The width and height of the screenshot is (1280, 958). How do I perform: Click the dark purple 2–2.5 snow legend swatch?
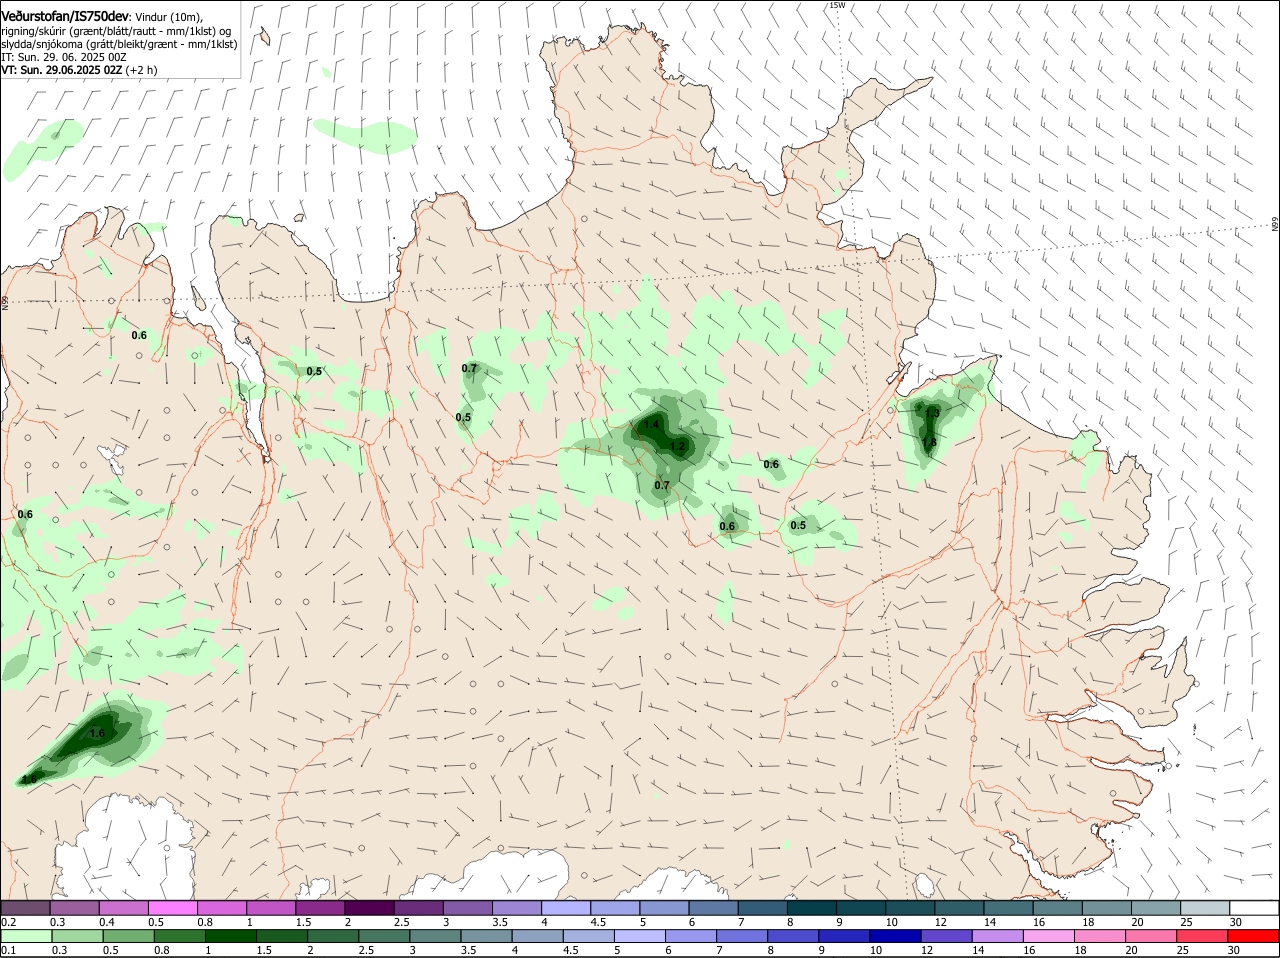pos(370,907)
